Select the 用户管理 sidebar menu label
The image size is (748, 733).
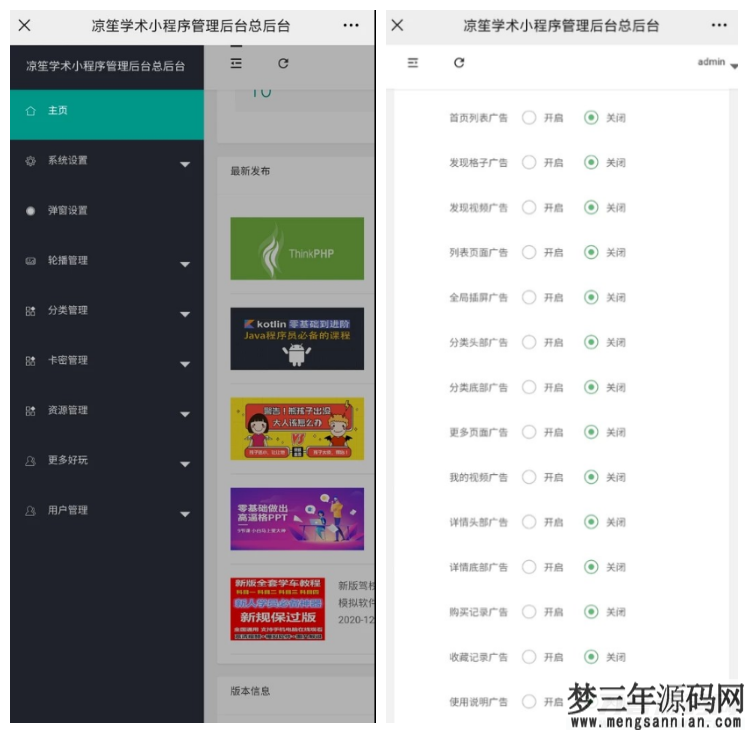tap(67, 510)
